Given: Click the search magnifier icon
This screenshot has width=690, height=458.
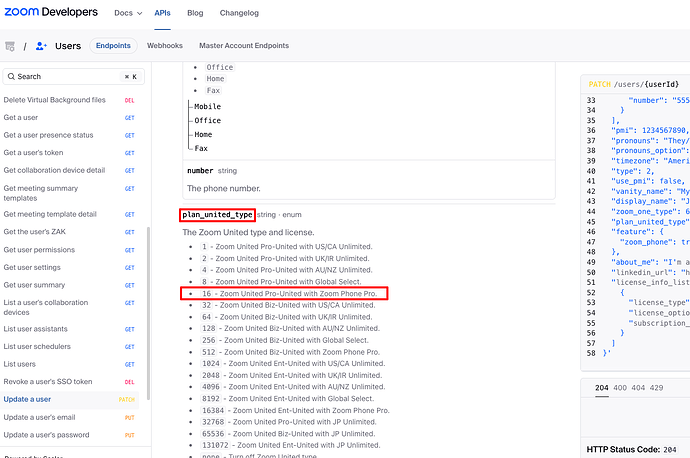Looking at the screenshot, I should point(11,77).
